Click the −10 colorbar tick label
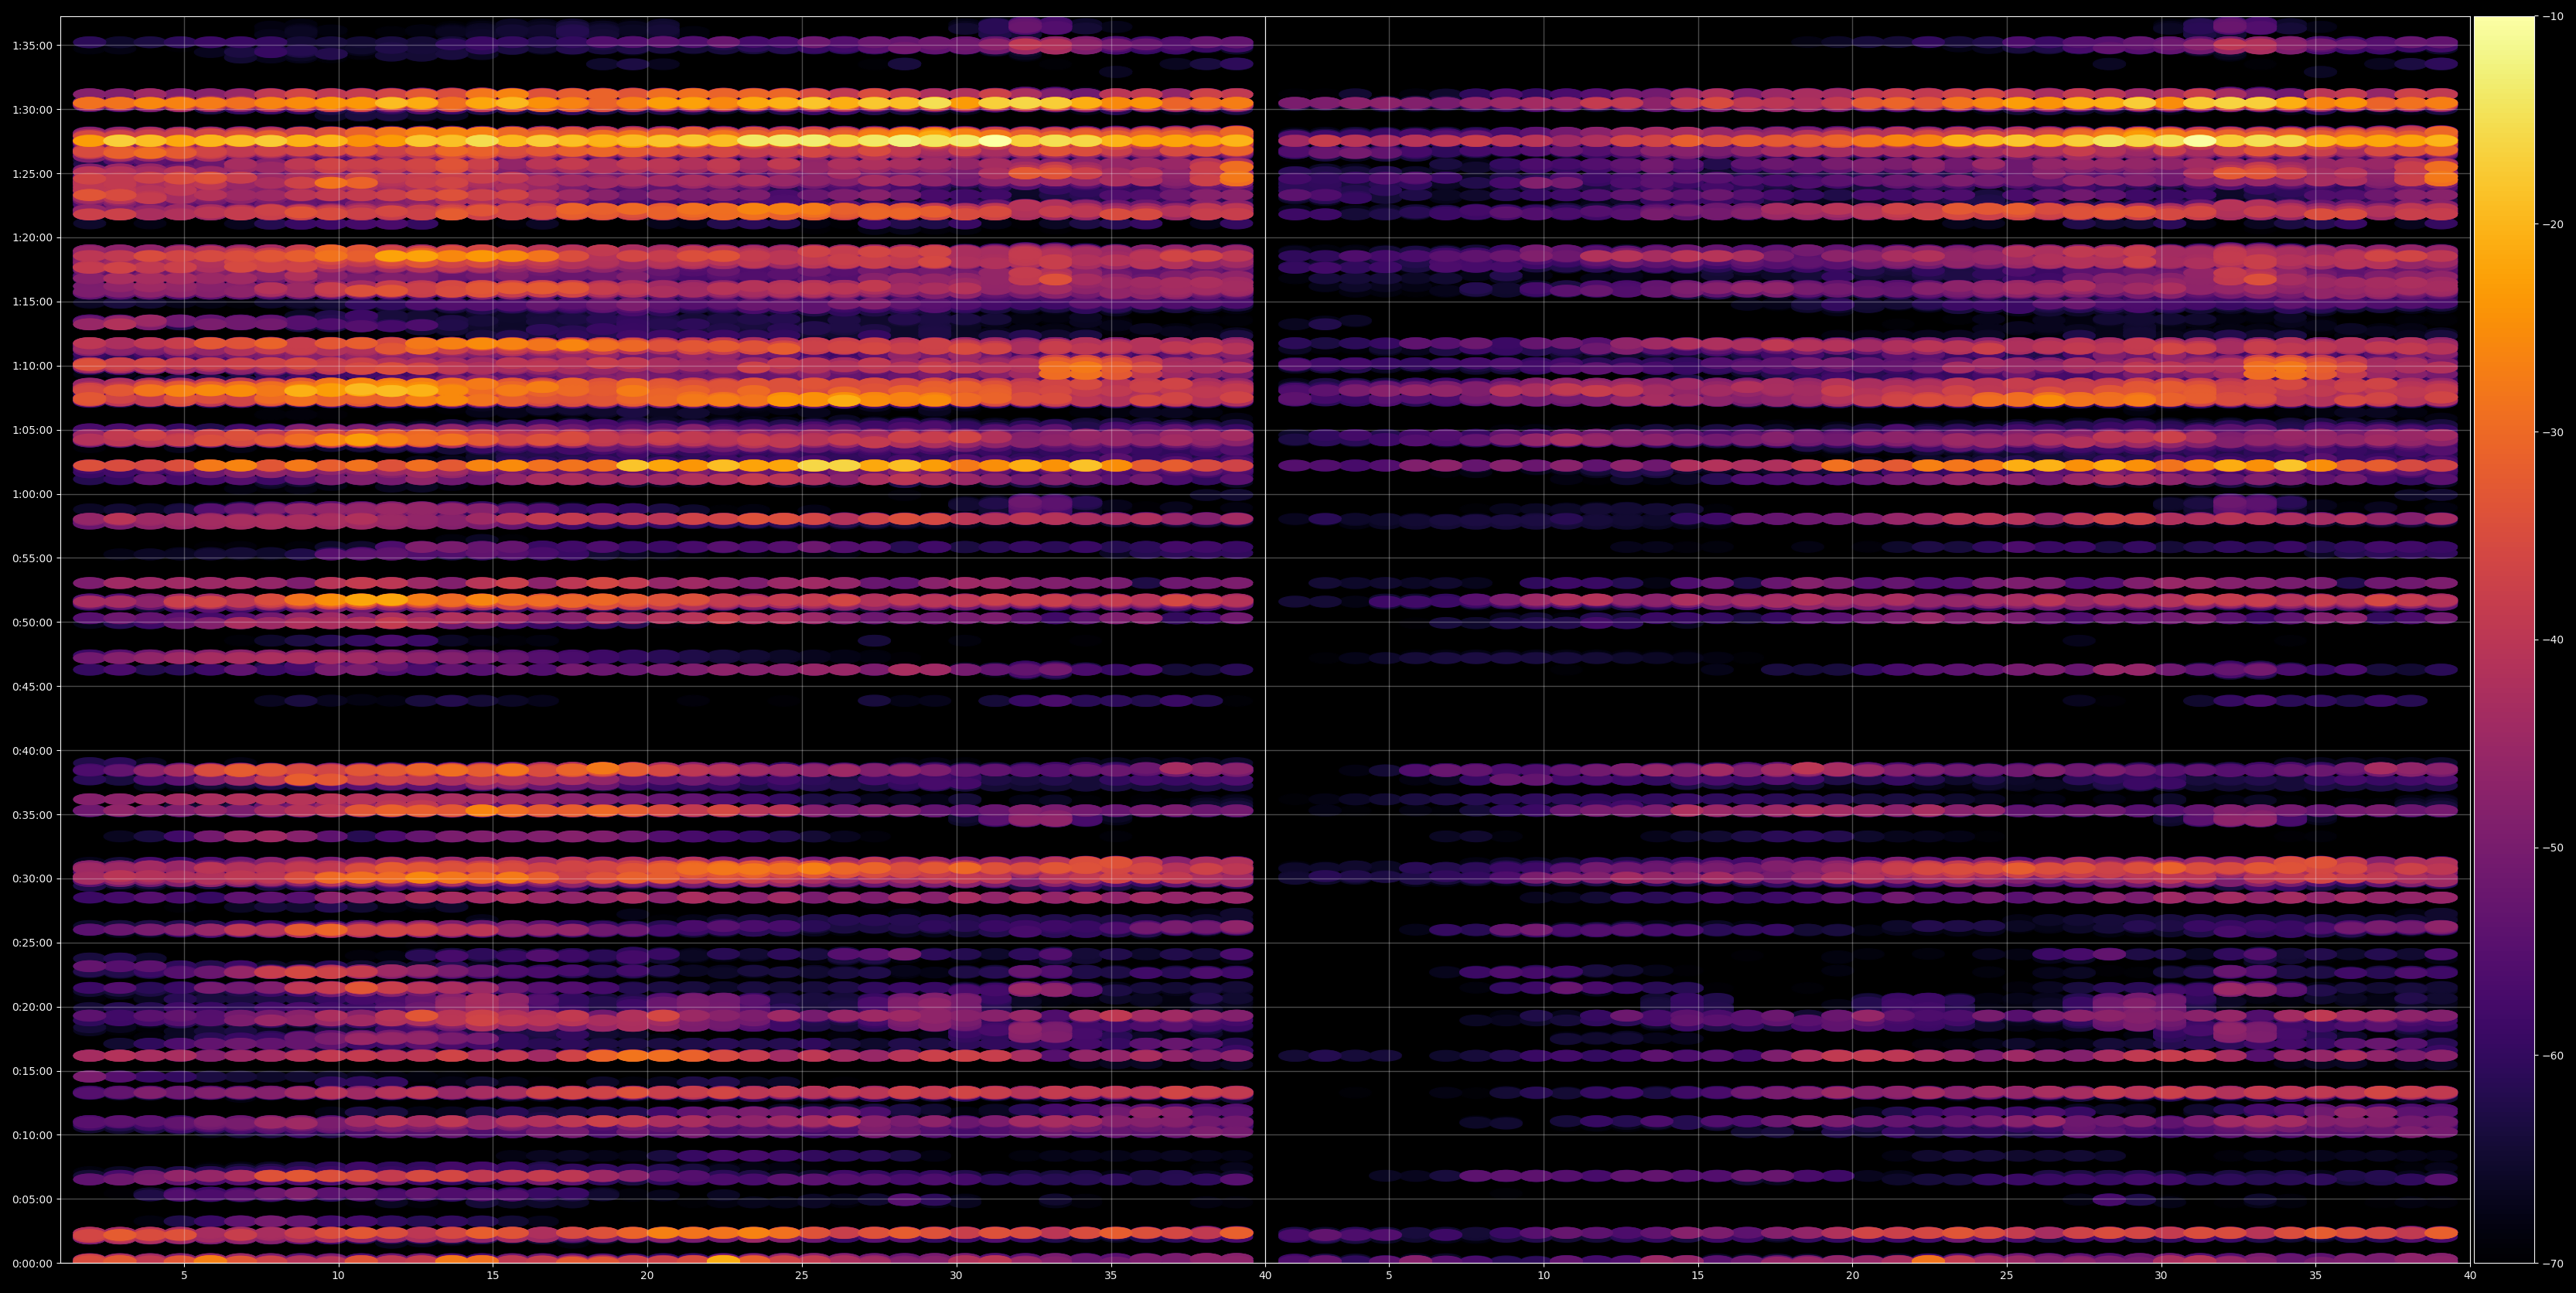This screenshot has height=1293, width=2576. click(2553, 17)
